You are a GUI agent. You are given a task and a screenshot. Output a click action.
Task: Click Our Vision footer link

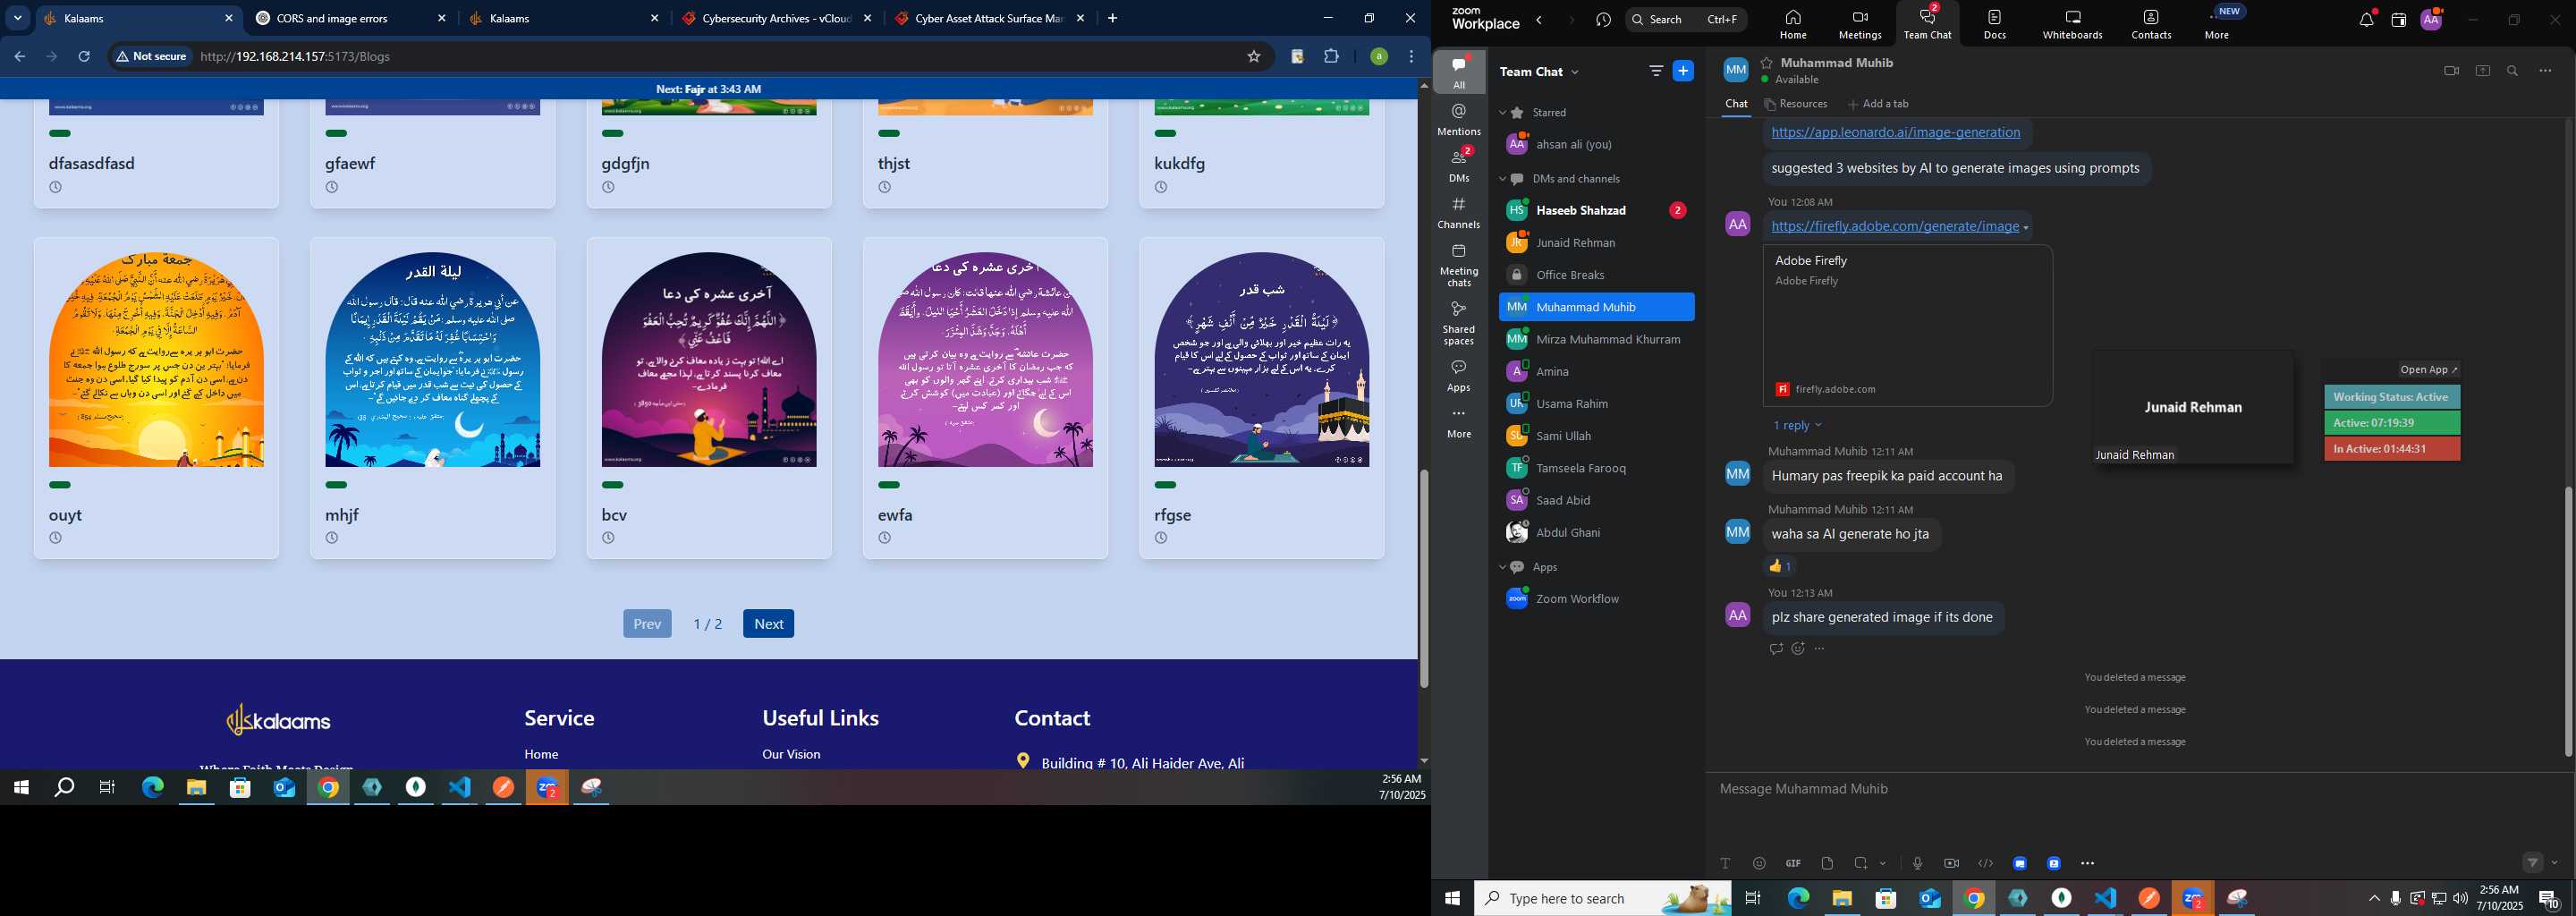(x=791, y=754)
